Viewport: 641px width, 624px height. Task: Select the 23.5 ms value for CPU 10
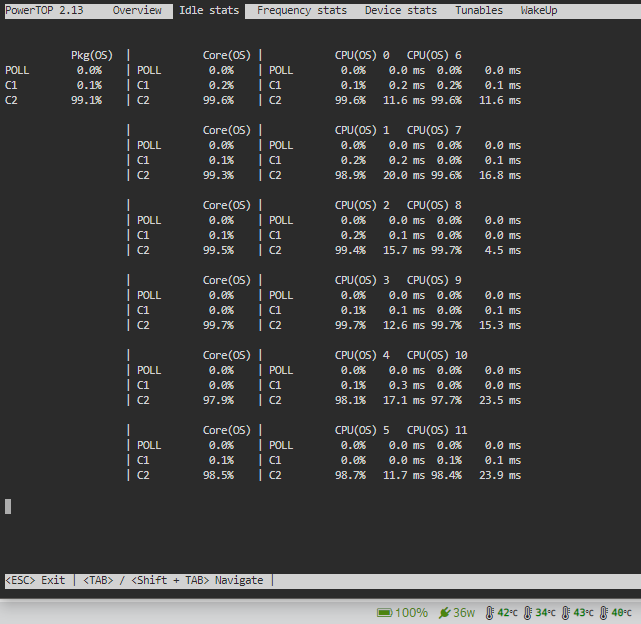pyautogui.click(x=500, y=400)
